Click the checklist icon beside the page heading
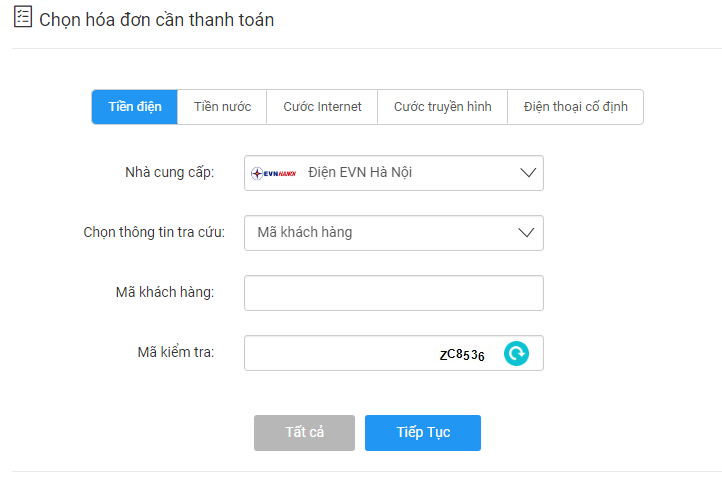This screenshot has width=722, height=479. 23,17
